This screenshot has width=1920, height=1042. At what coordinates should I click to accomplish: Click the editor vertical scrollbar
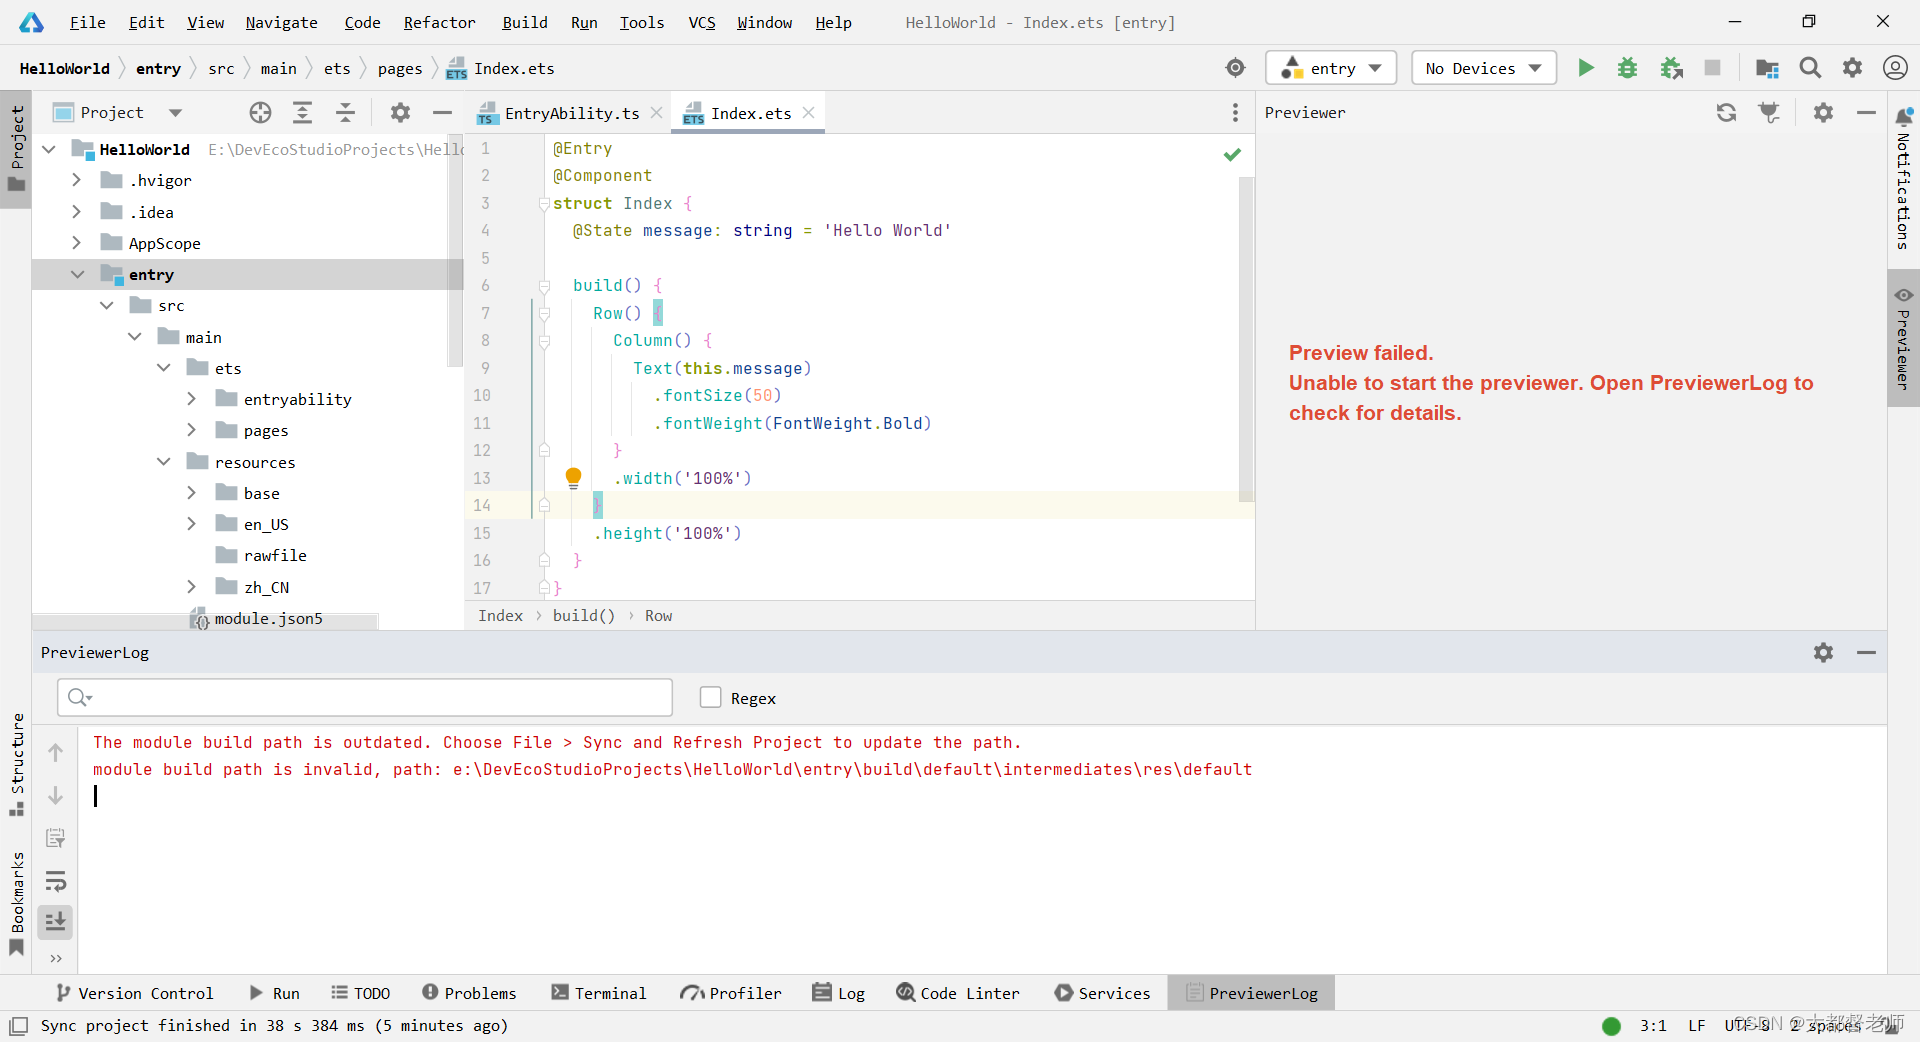1246,338
